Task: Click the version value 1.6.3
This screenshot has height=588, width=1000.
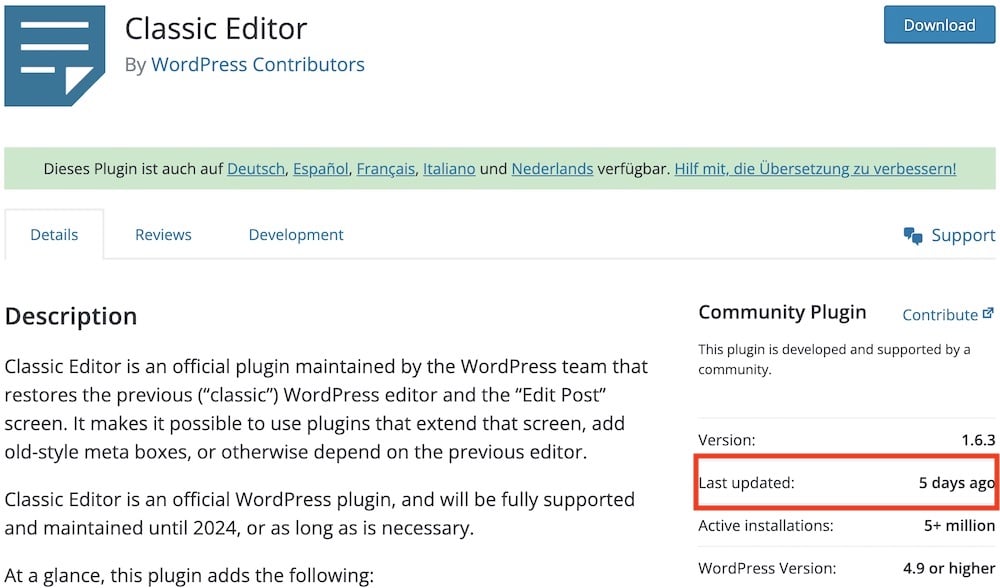Action: [978, 440]
